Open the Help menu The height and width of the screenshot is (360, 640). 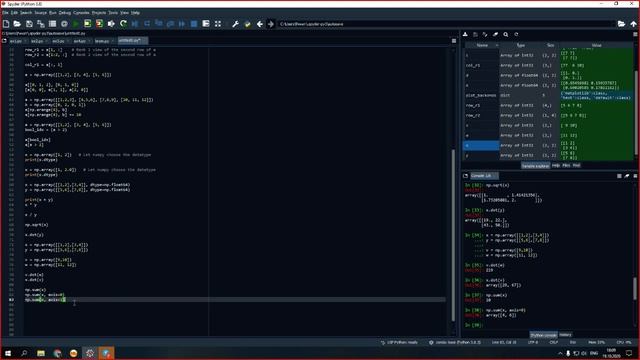135,13
